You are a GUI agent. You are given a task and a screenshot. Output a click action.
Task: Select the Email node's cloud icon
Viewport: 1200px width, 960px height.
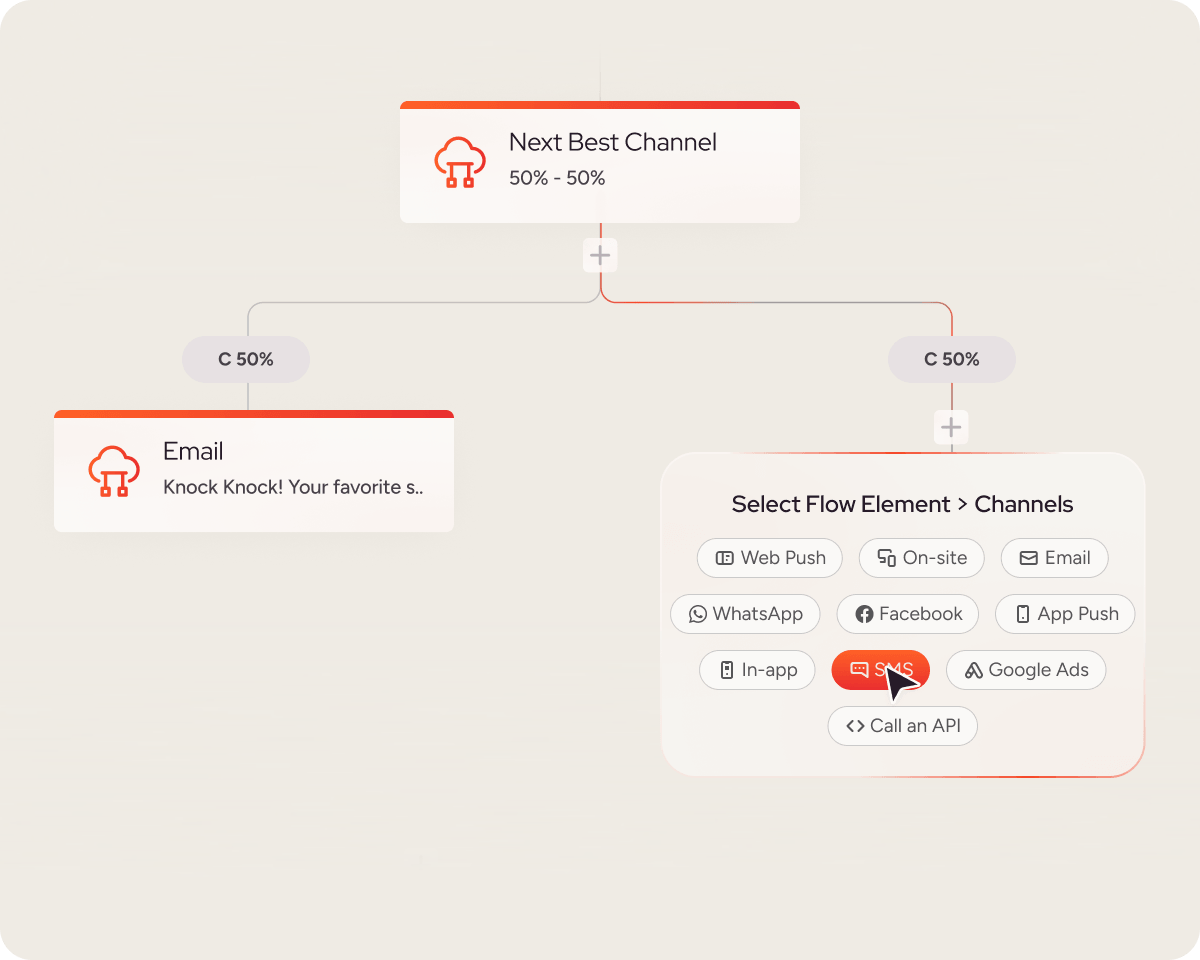click(x=114, y=471)
